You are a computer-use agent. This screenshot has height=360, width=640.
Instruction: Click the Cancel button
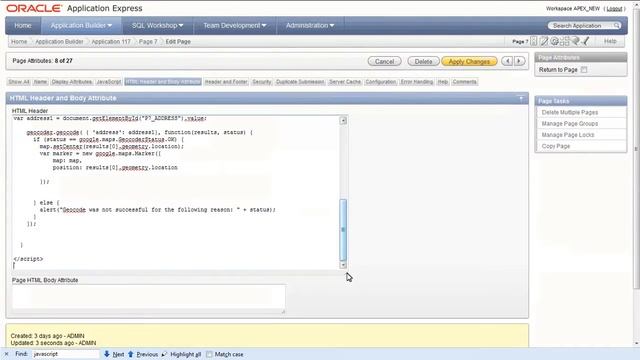pyautogui.click(x=384, y=61)
